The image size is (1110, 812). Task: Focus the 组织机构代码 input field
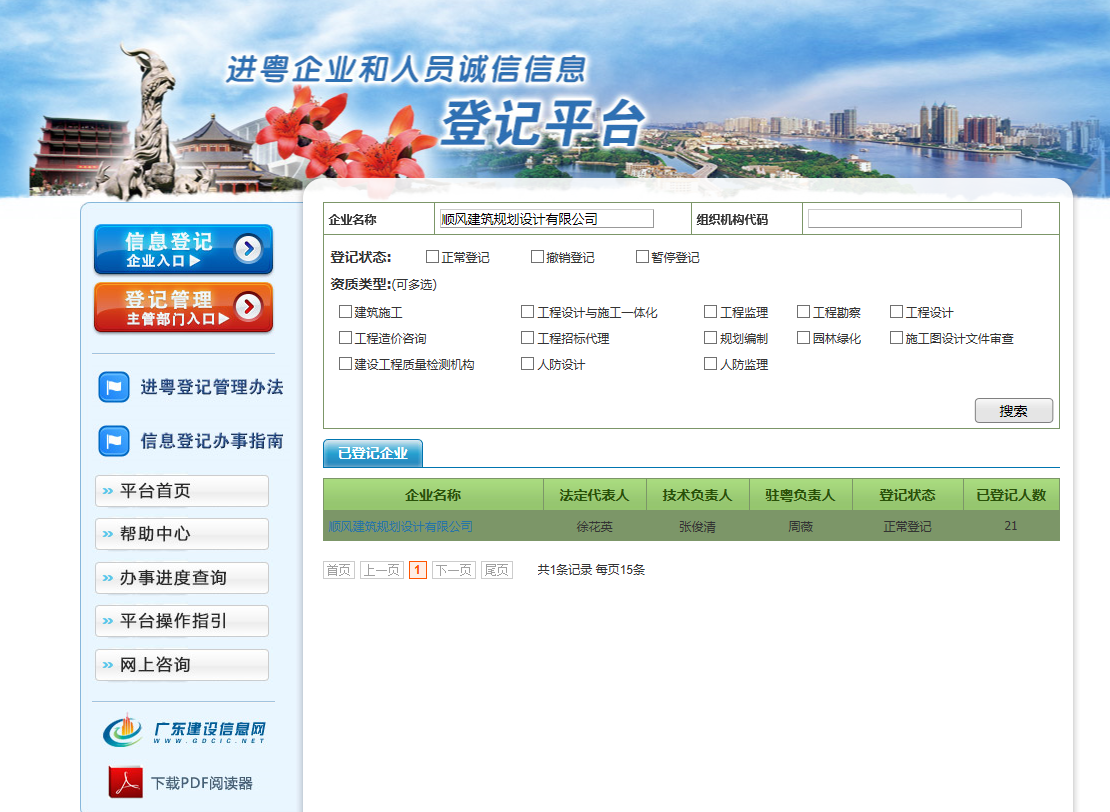[x=914, y=219]
